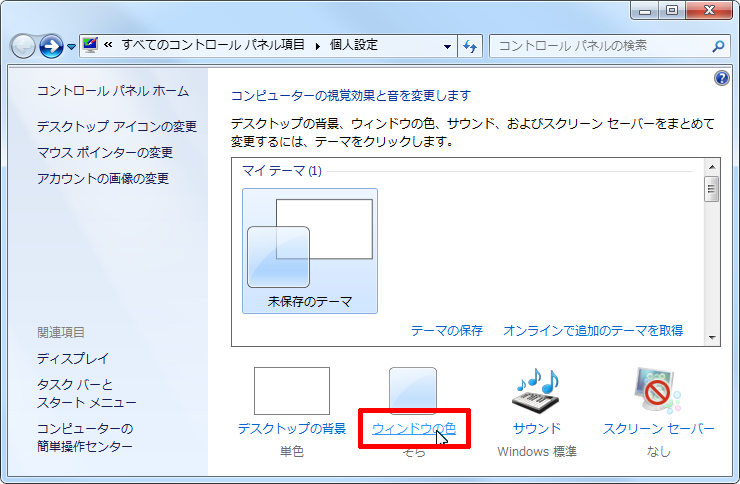Open アカウントの画像の変更 link

(x=103, y=178)
